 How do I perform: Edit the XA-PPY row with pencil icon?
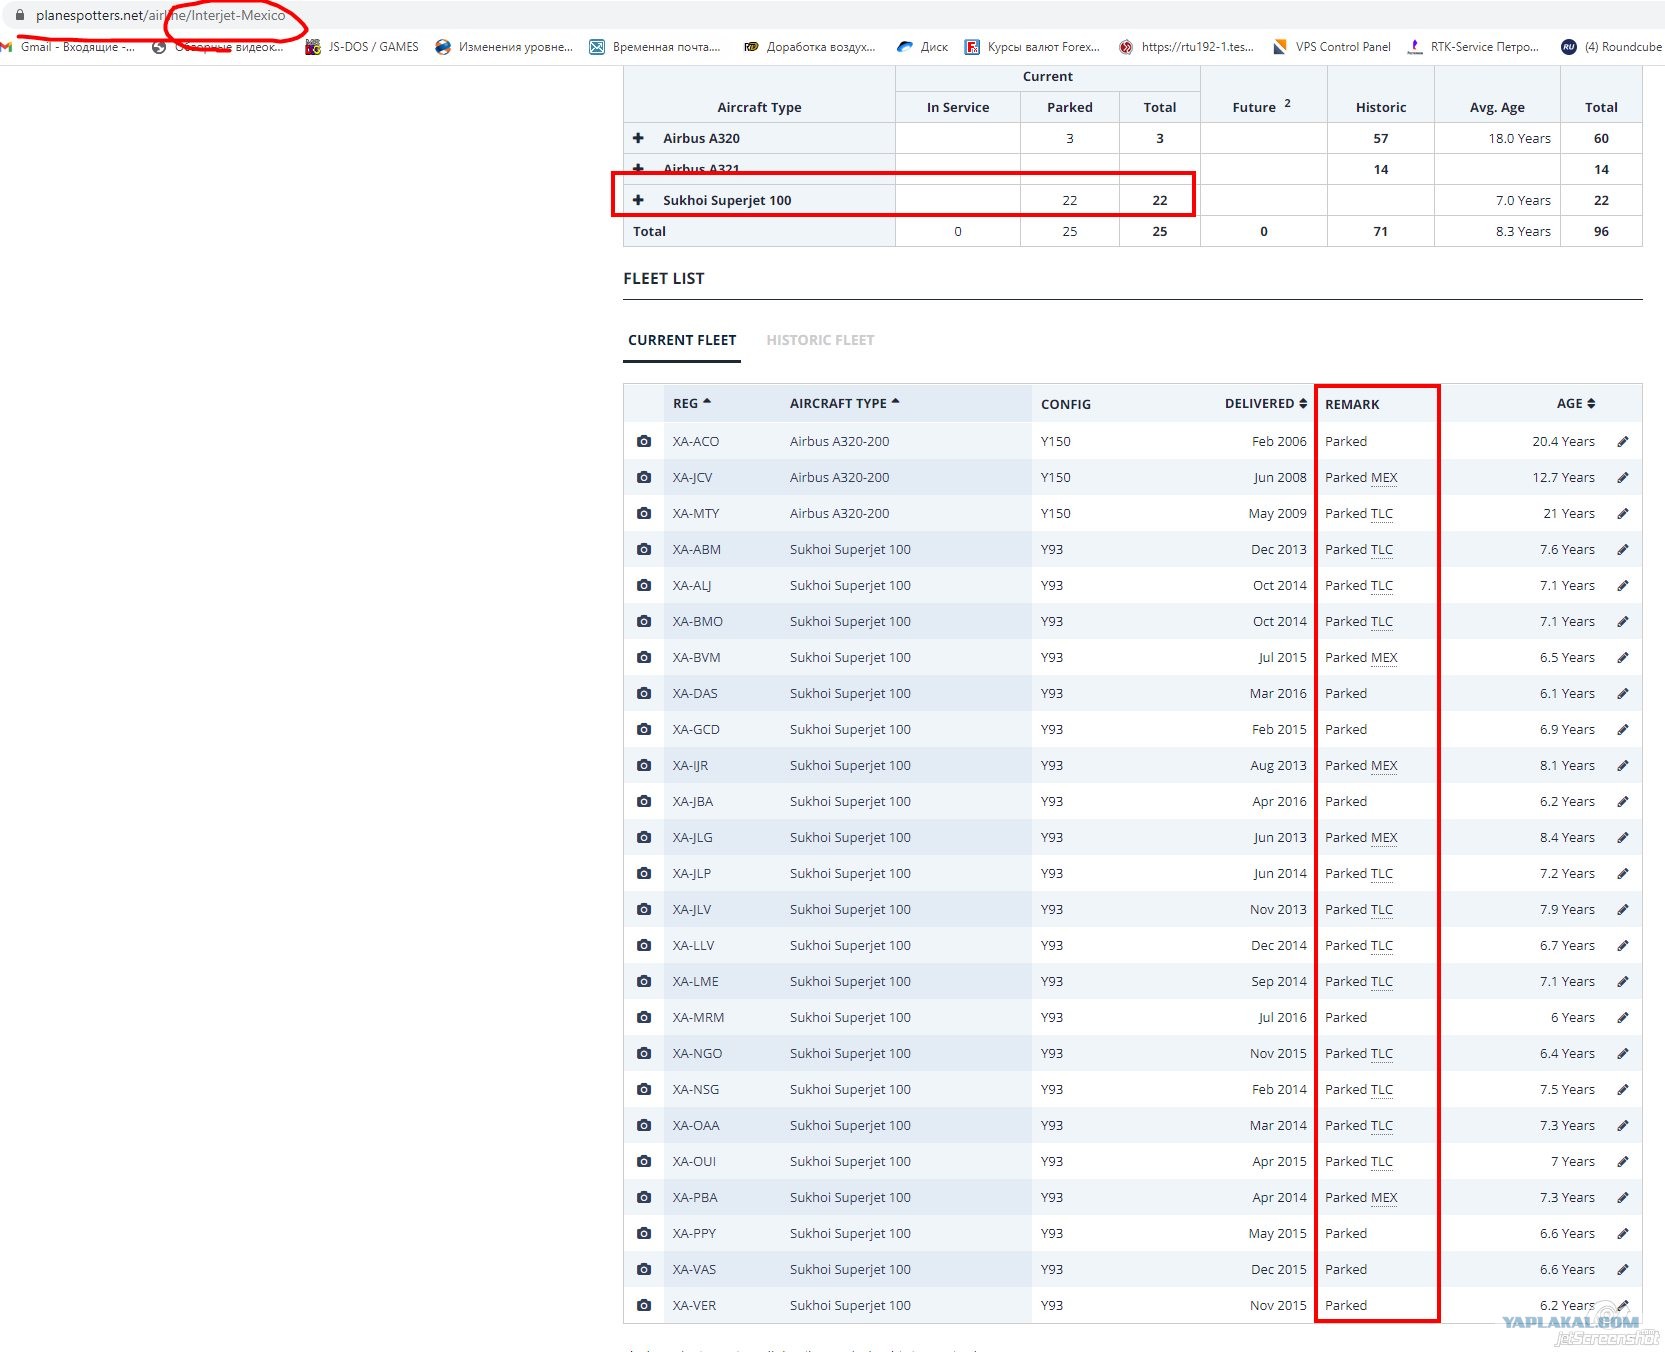1623,1233
